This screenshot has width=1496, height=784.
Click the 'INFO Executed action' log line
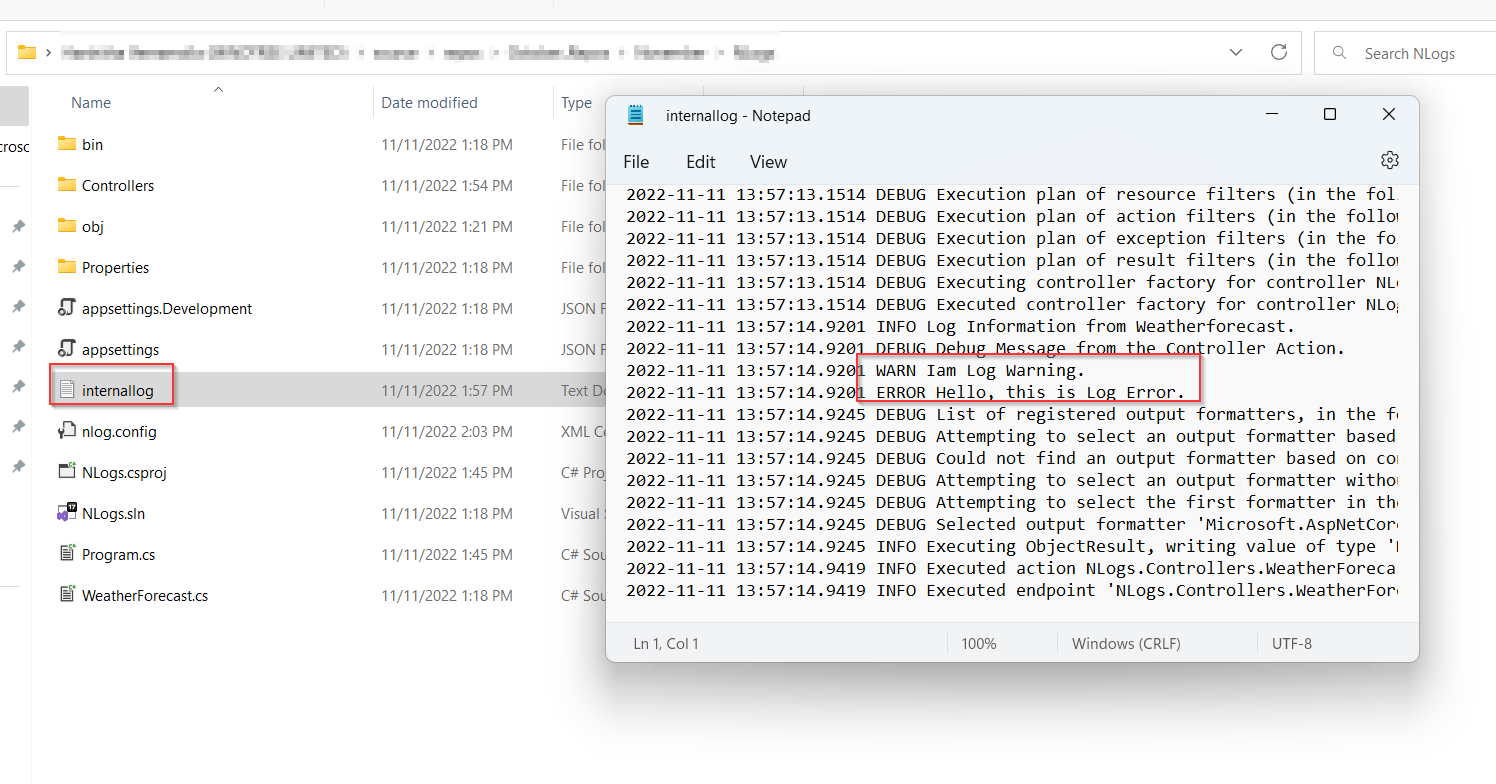[x=1011, y=569]
